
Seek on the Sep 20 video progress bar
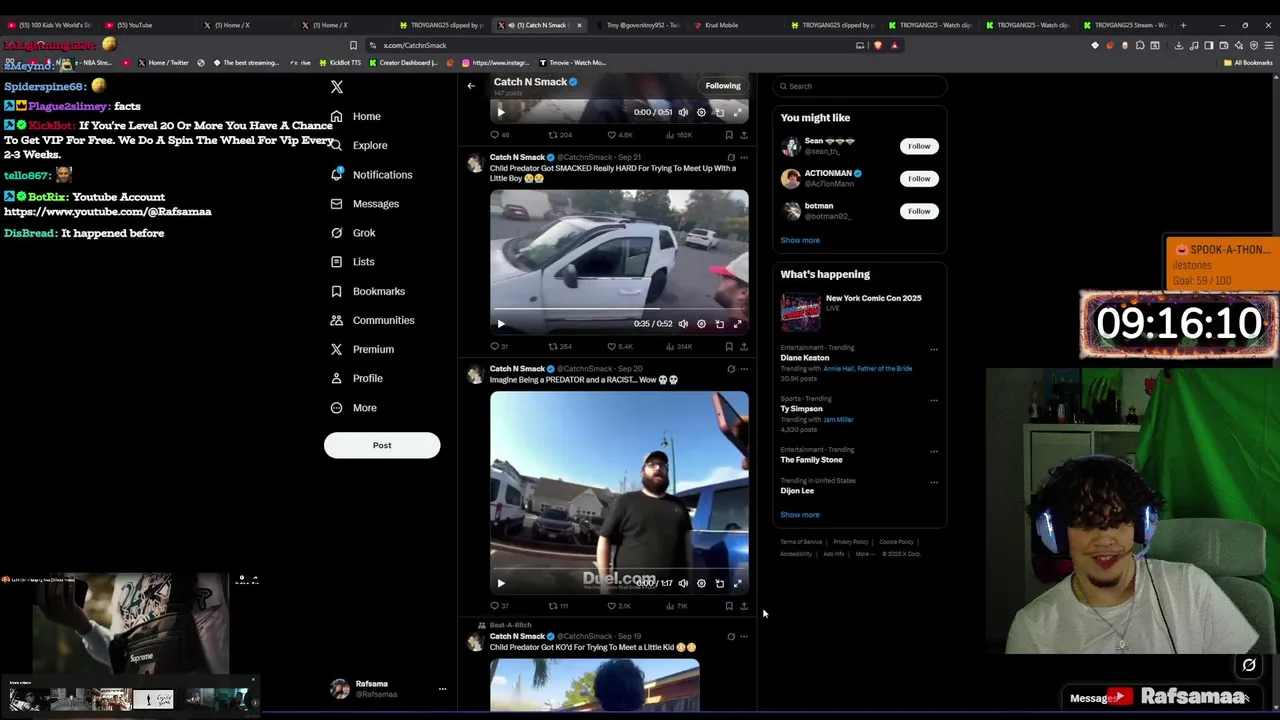tap(619, 571)
